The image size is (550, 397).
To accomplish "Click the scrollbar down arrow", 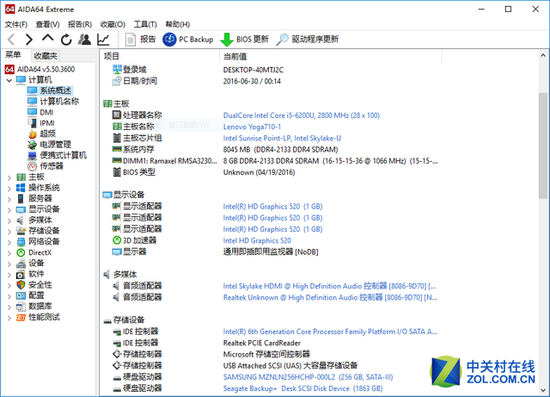I will pyautogui.click(x=543, y=390).
